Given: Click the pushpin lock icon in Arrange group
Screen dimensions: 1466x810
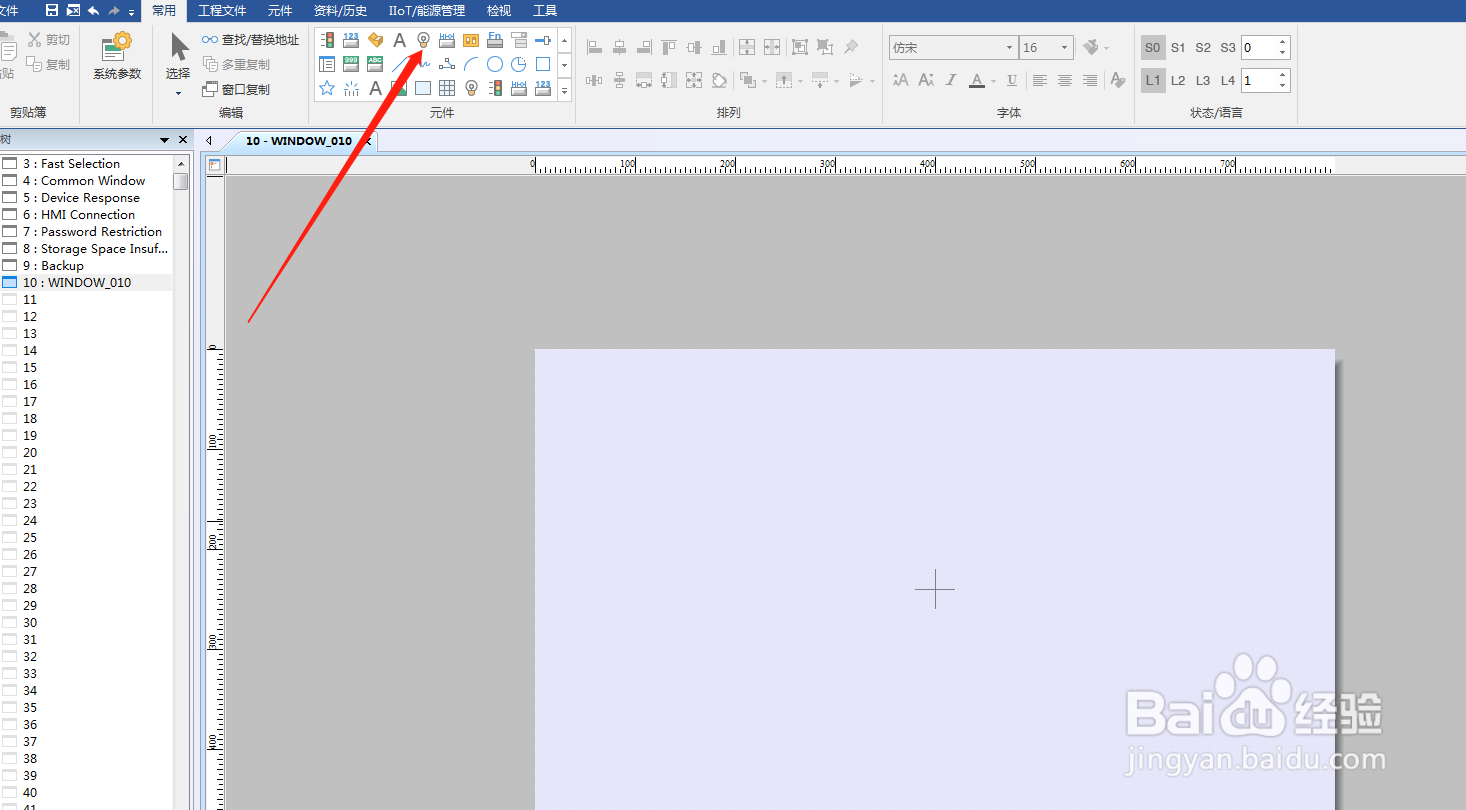Looking at the screenshot, I should [851, 47].
